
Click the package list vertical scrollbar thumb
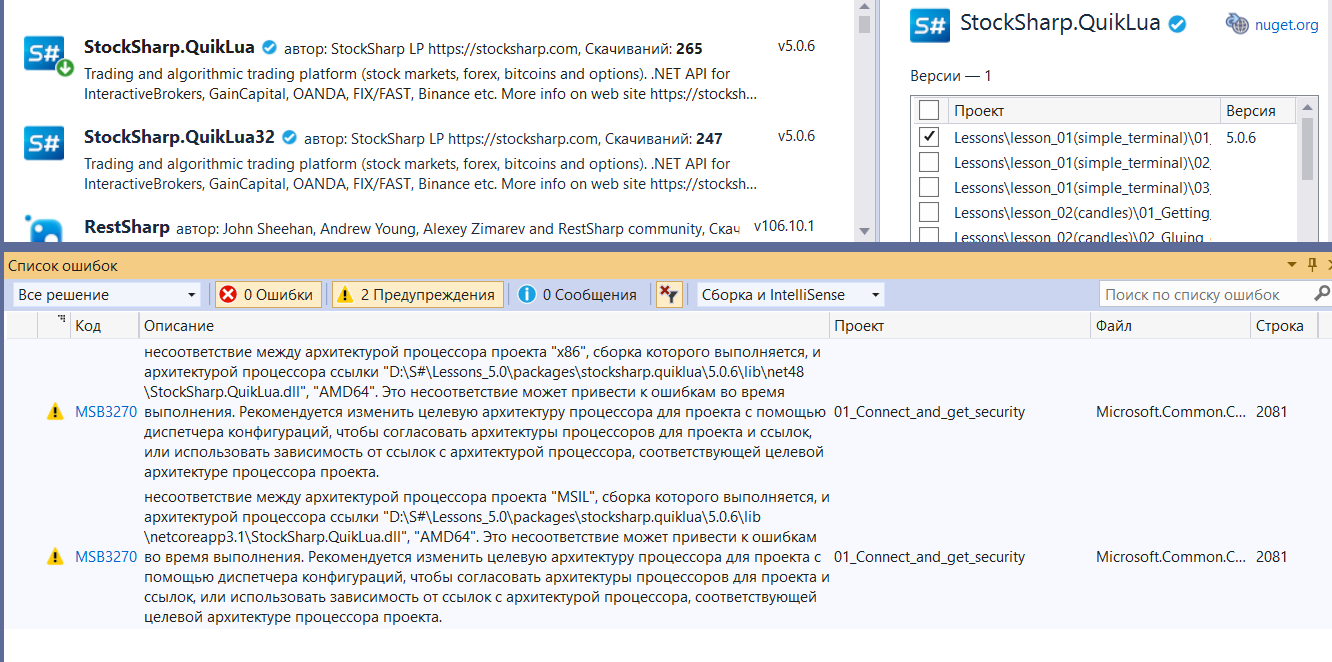tap(864, 26)
